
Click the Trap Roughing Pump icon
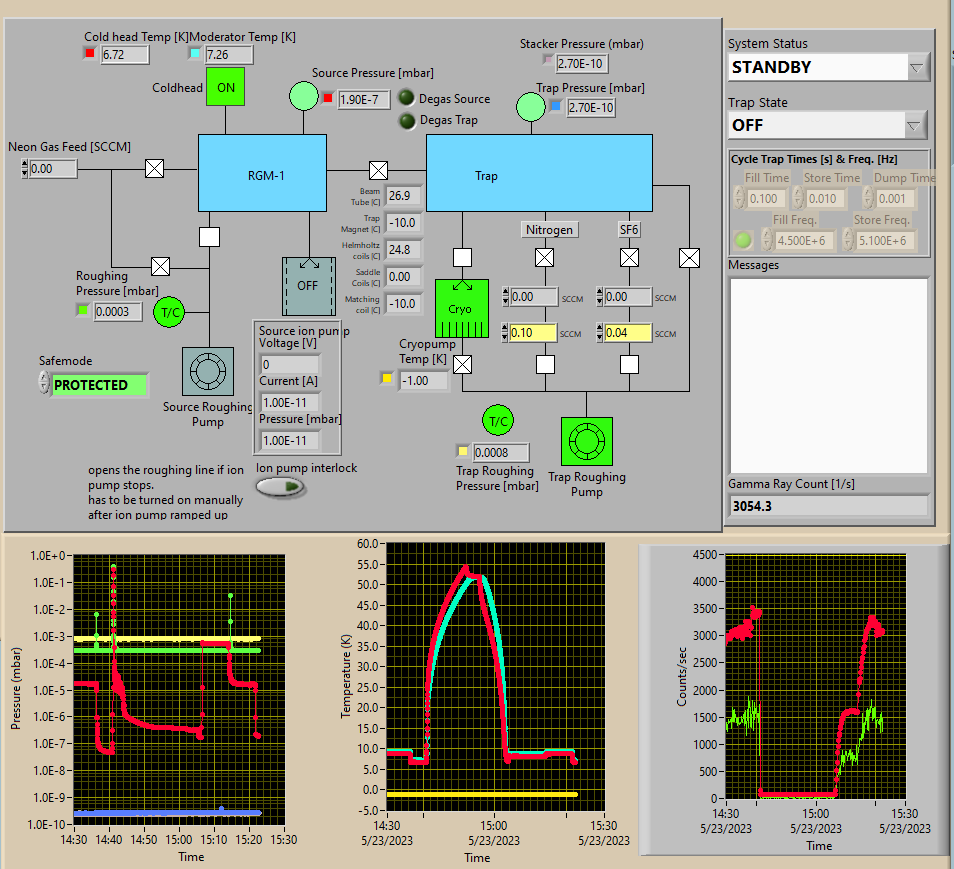tap(586, 441)
